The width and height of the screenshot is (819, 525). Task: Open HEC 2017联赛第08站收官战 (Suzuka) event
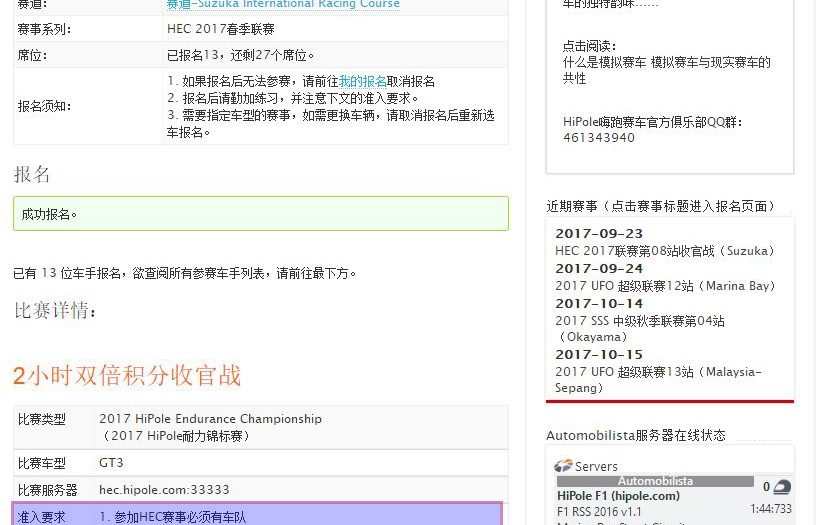point(664,251)
